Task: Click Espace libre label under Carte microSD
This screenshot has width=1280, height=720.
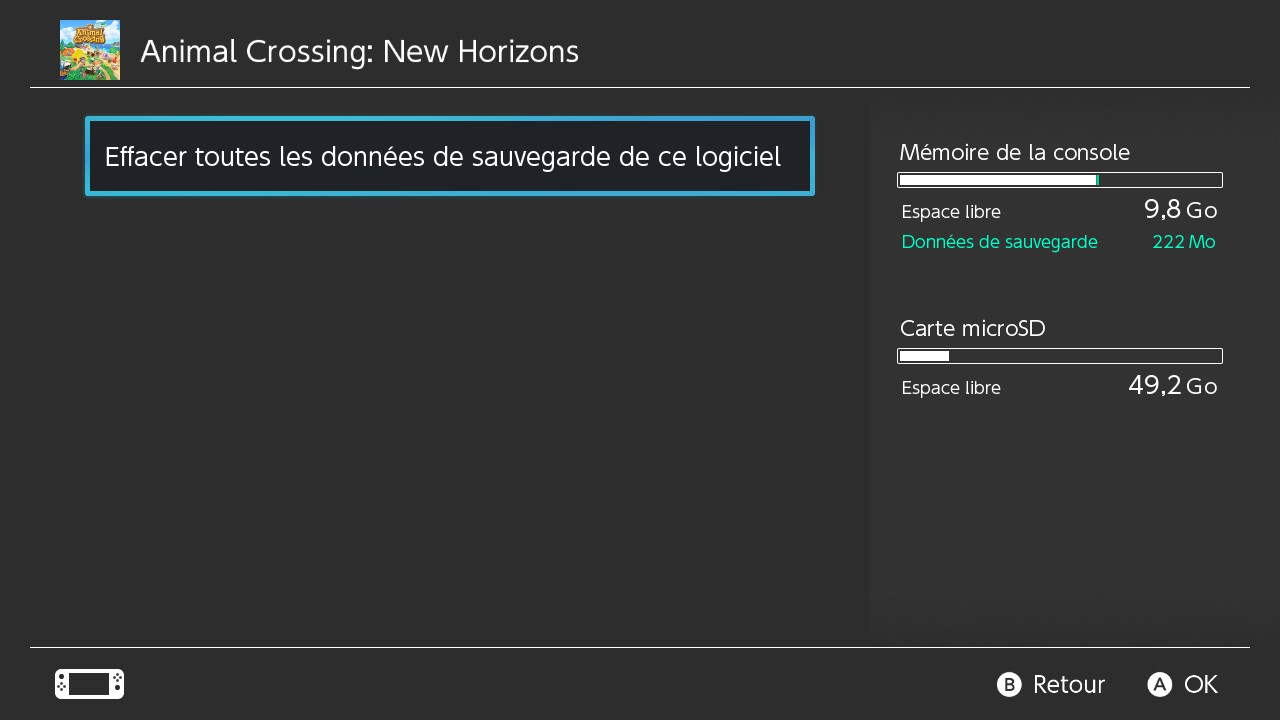Action: [x=950, y=388]
